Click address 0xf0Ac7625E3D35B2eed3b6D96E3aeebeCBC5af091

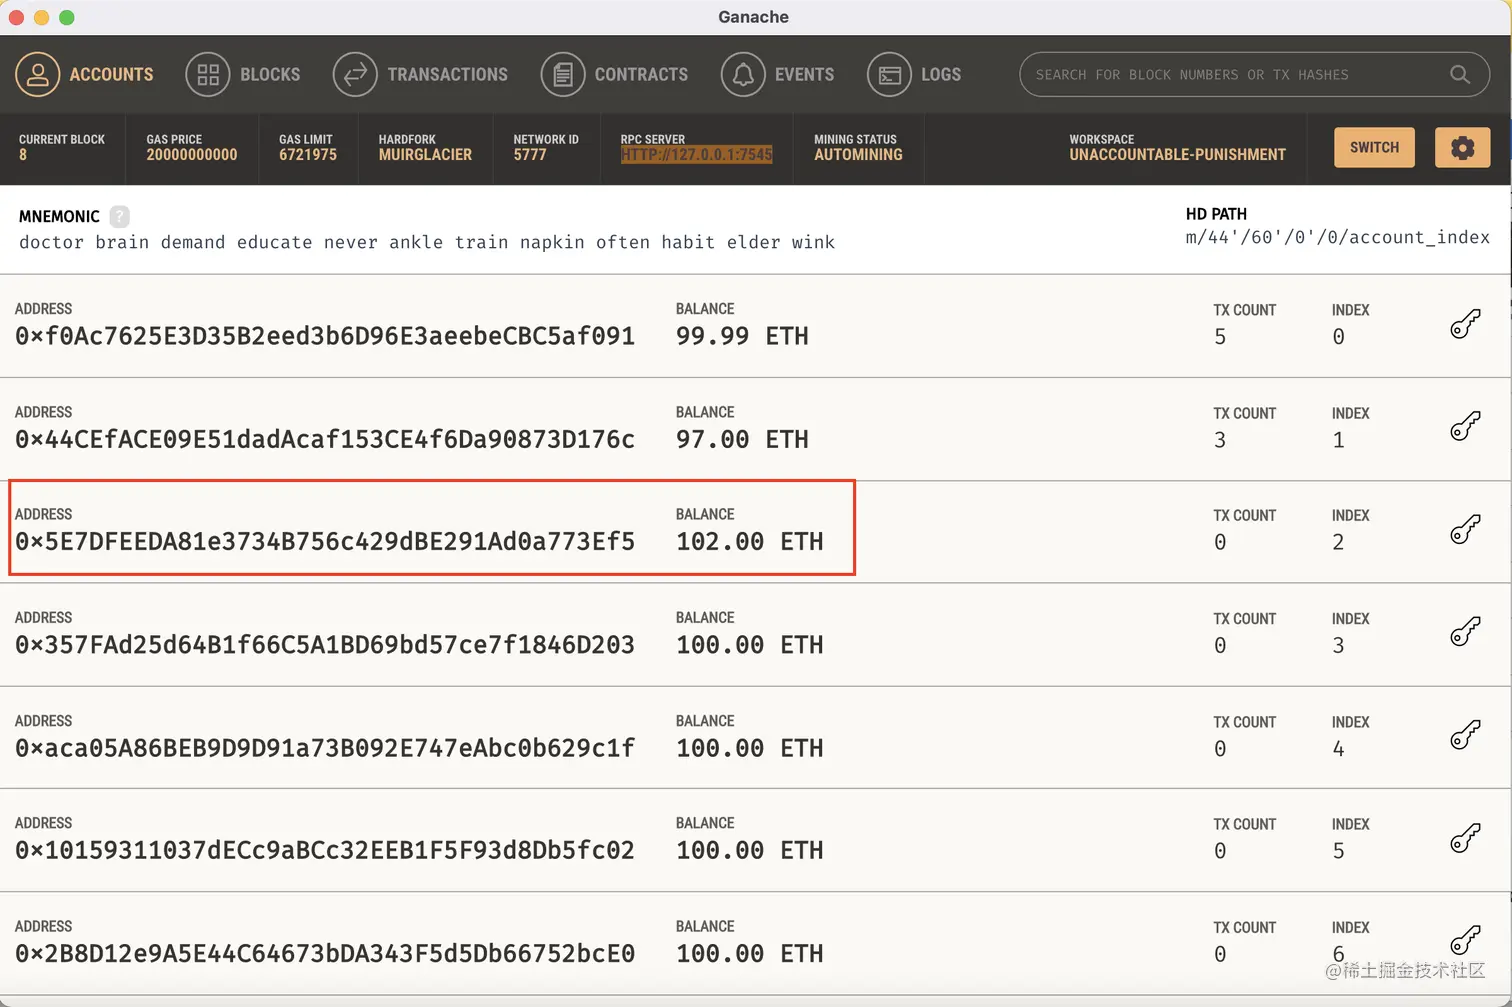click(x=325, y=336)
